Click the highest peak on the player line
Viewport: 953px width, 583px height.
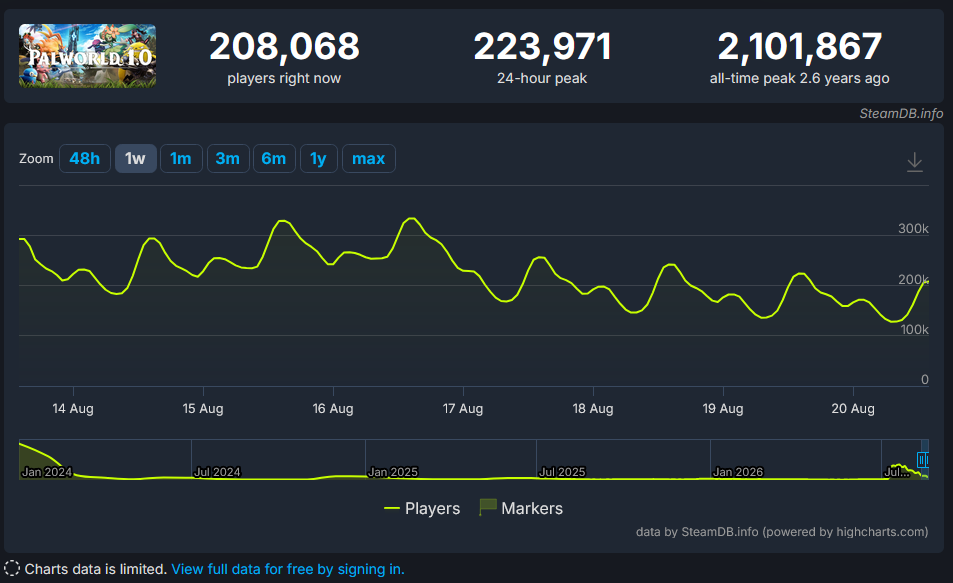point(413,218)
